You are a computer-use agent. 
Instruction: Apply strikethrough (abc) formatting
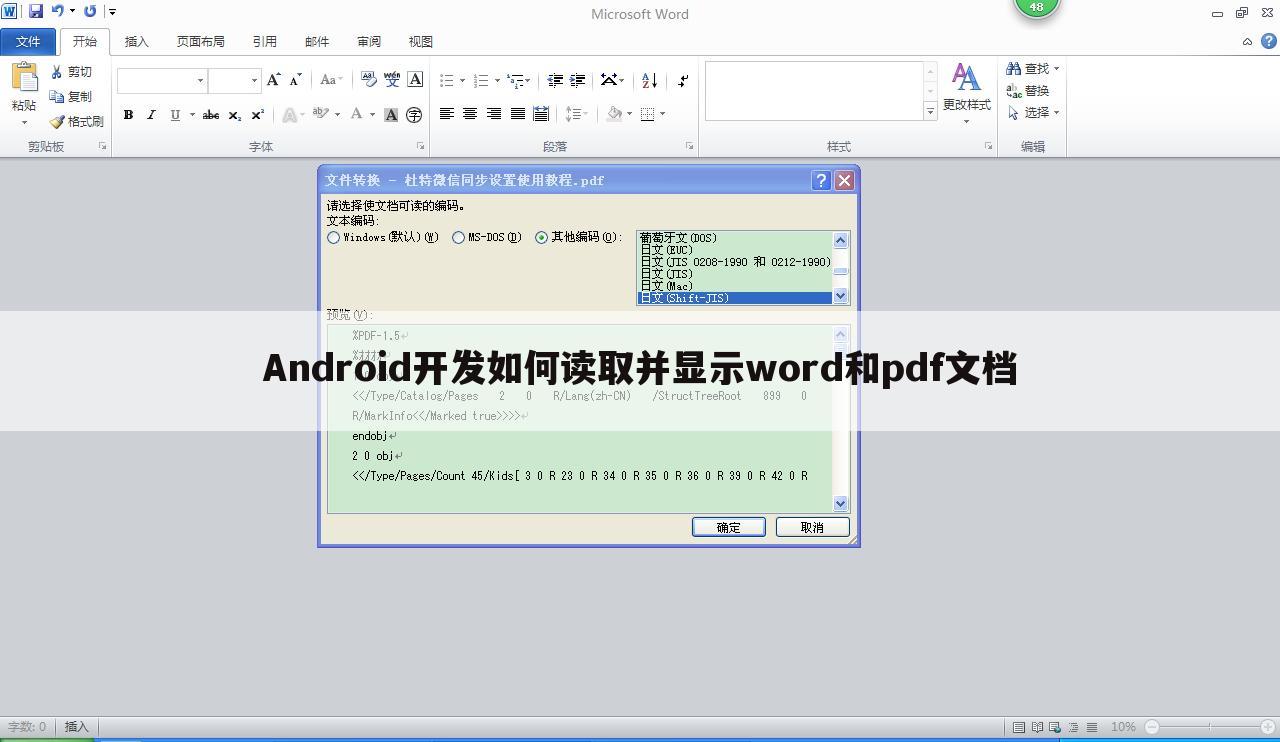(211, 114)
